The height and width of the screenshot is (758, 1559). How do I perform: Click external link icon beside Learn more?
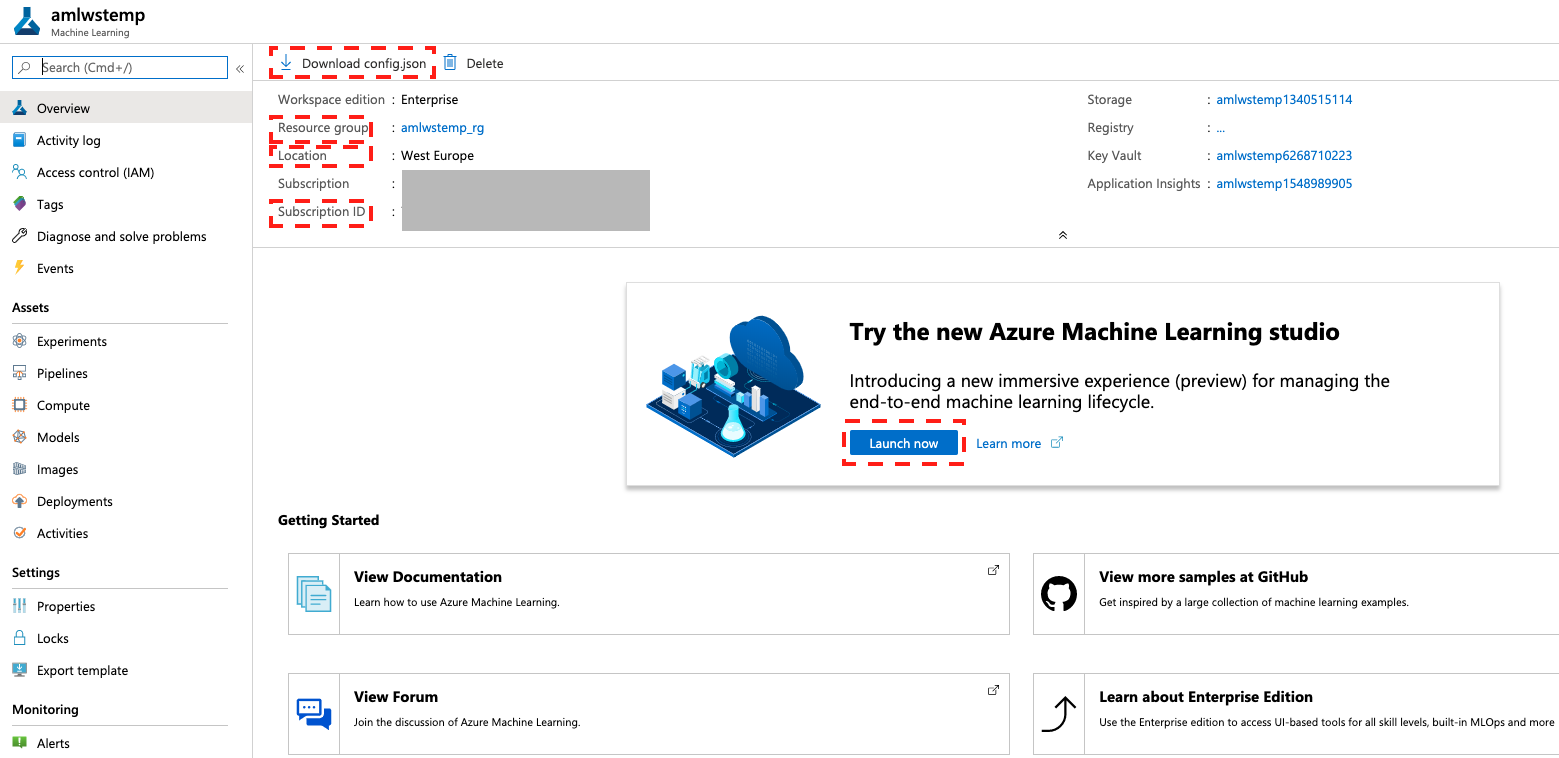click(x=1057, y=442)
